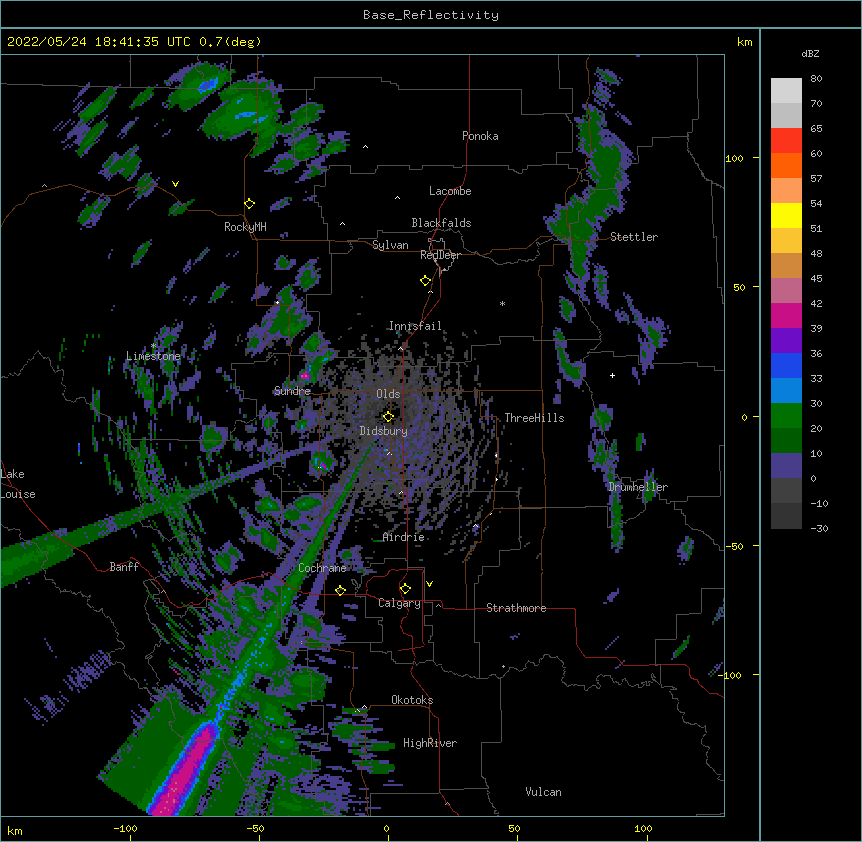Select the yellow 51-54 dBZ legend swatch
Viewport: 862px width, 842px height.
(x=786, y=215)
